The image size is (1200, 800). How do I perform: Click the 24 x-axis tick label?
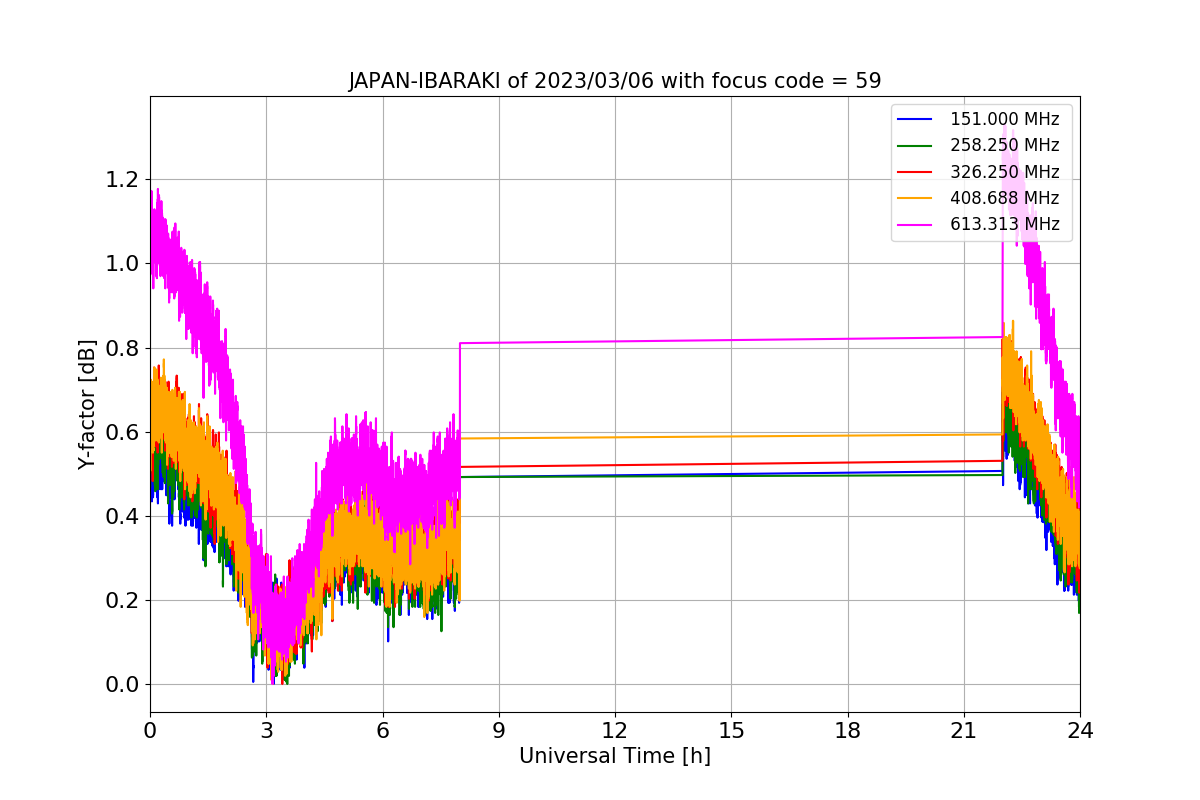1080,731
